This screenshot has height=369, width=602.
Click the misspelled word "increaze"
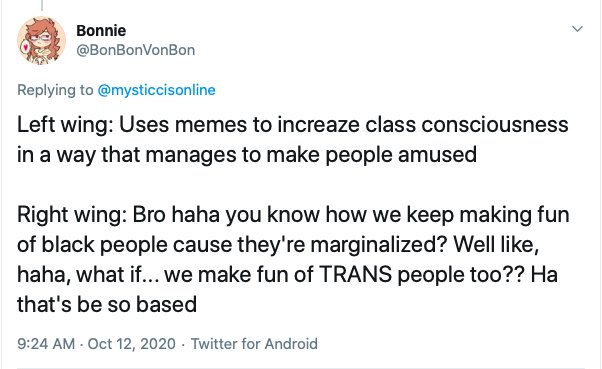tap(318, 125)
